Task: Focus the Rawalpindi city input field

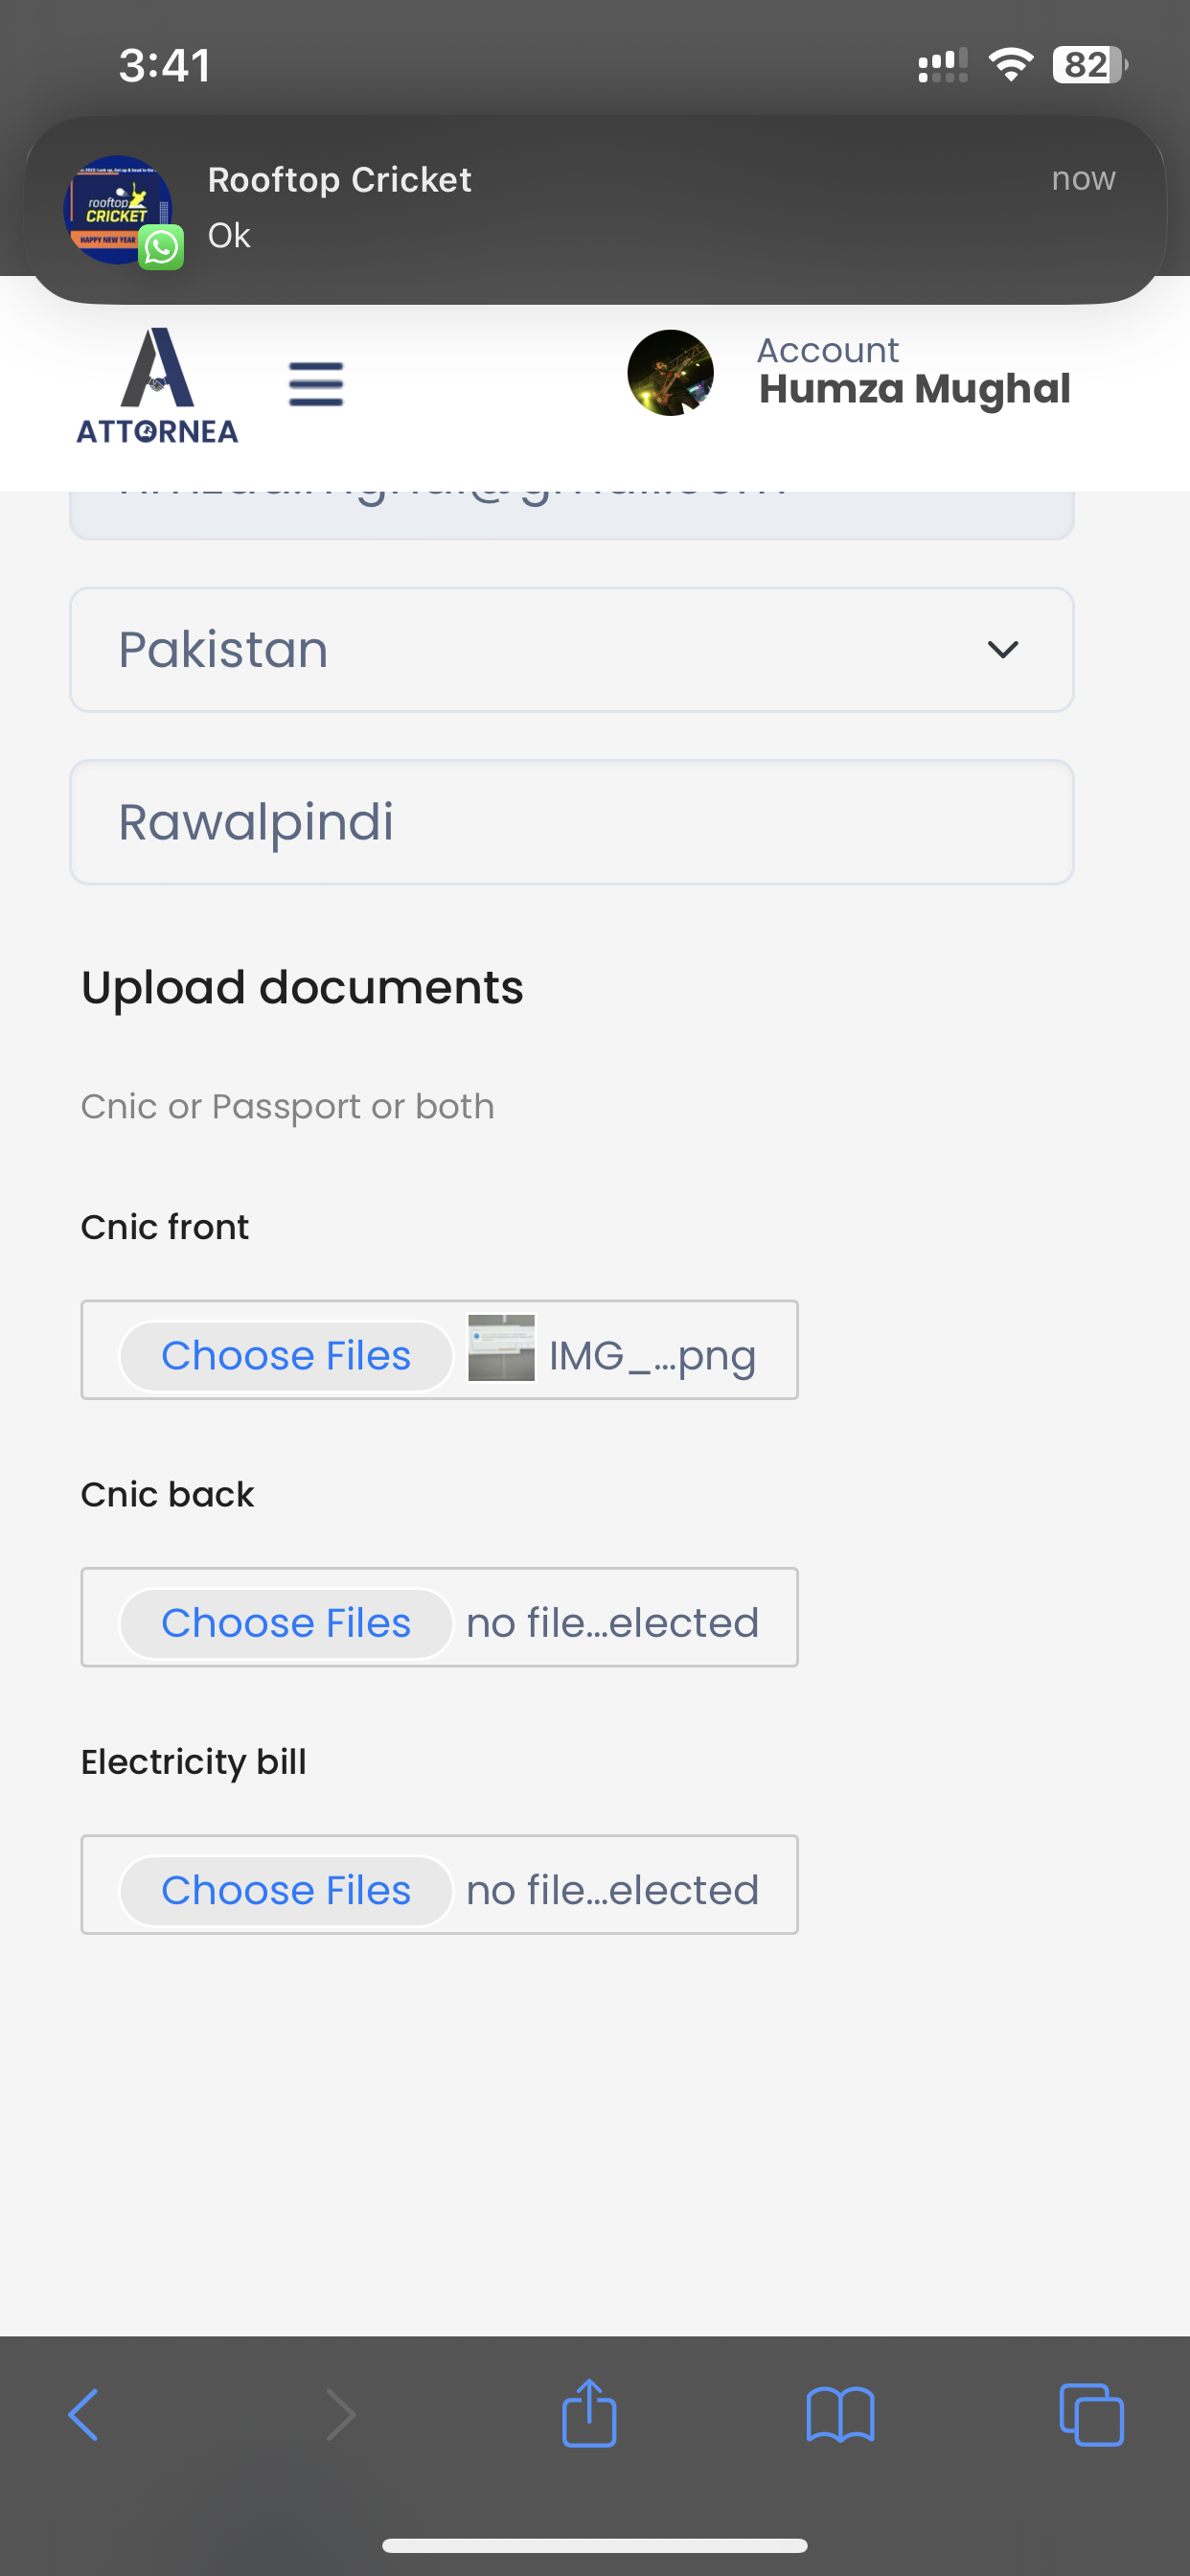Action: 572,822
